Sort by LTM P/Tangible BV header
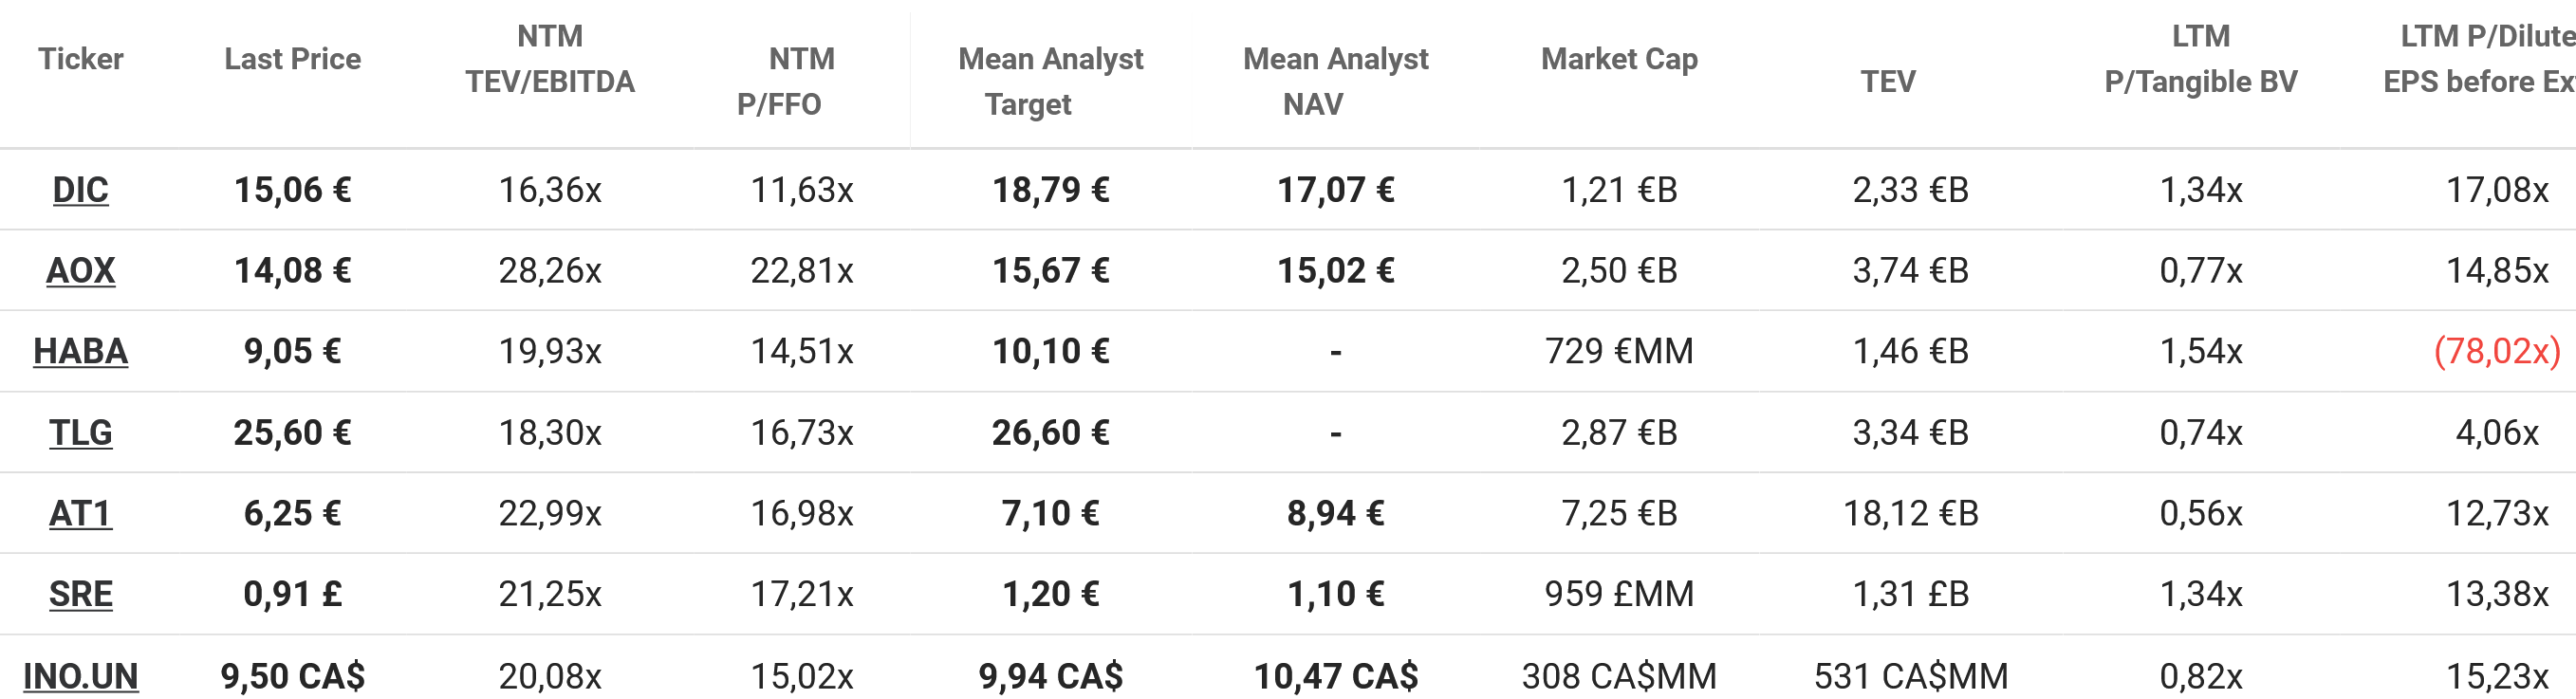The image size is (2576, 699). coord(2200,59)
